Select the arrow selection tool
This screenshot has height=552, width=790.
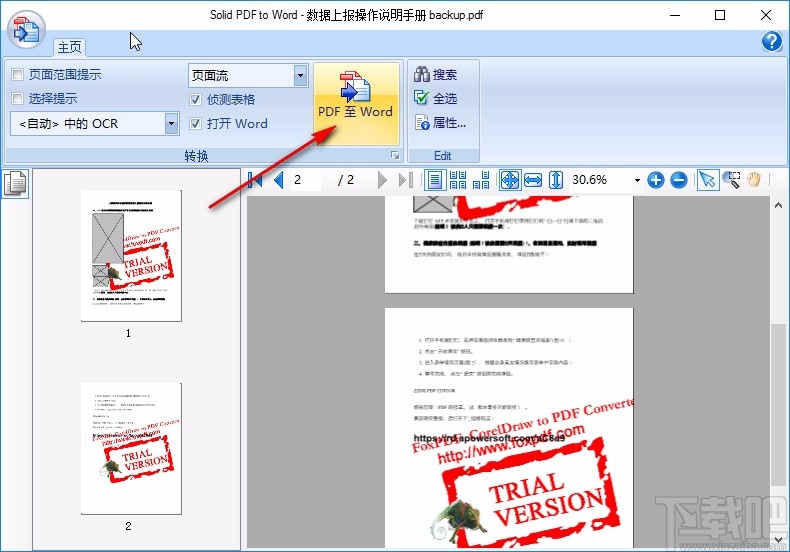pos(708,180)
